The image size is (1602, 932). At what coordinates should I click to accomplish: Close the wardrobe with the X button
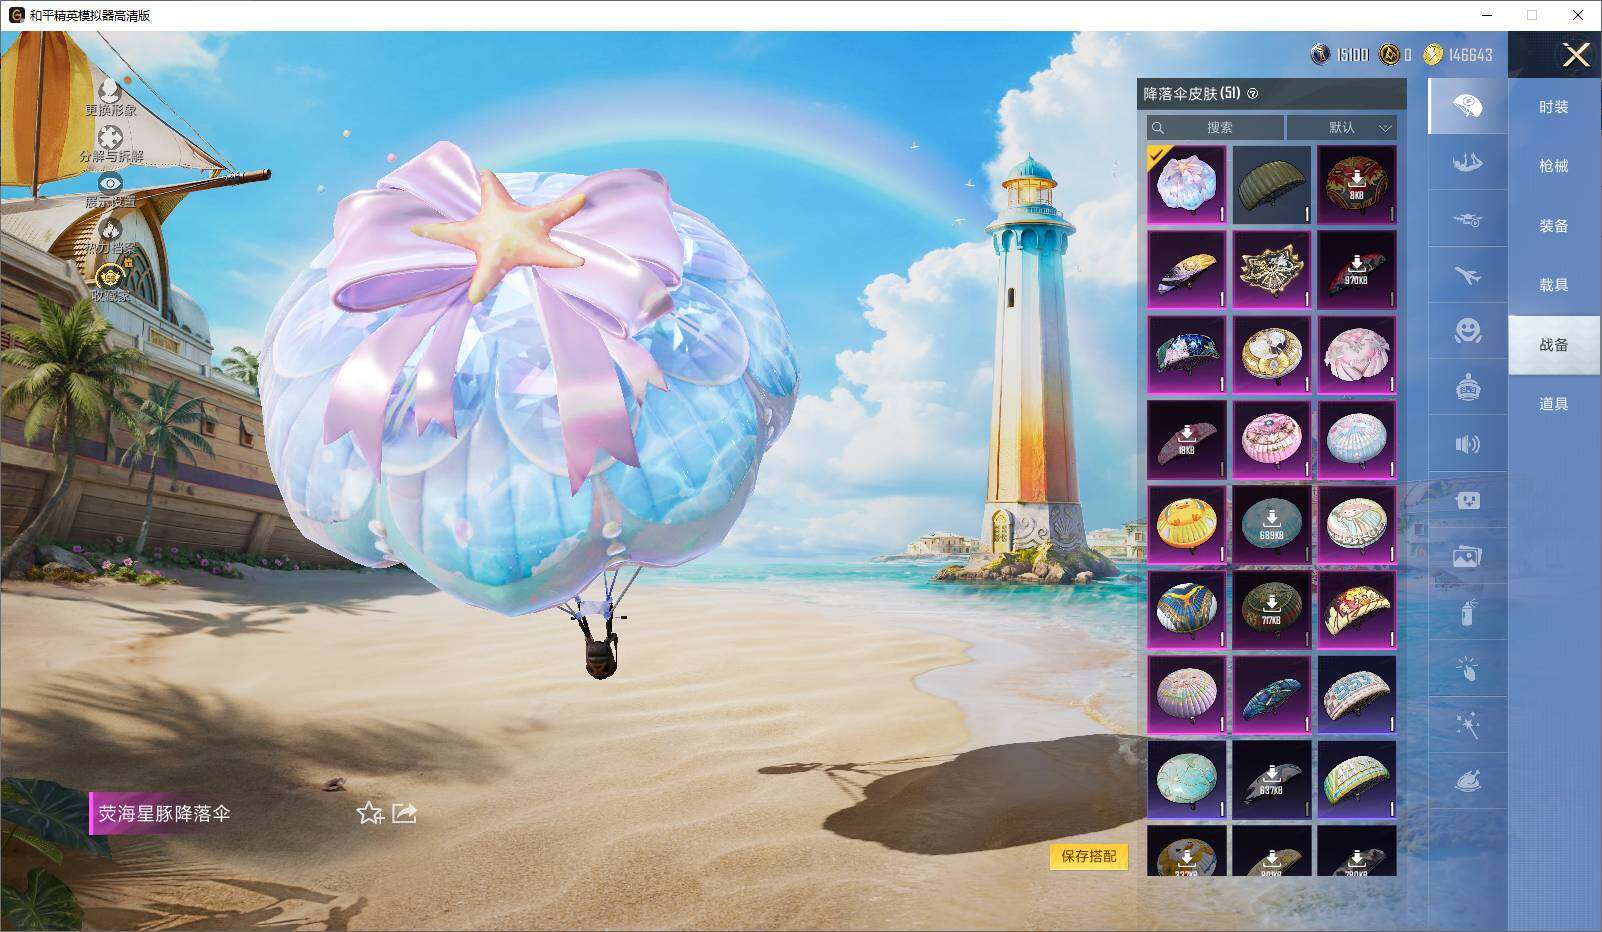[1576, 55]
